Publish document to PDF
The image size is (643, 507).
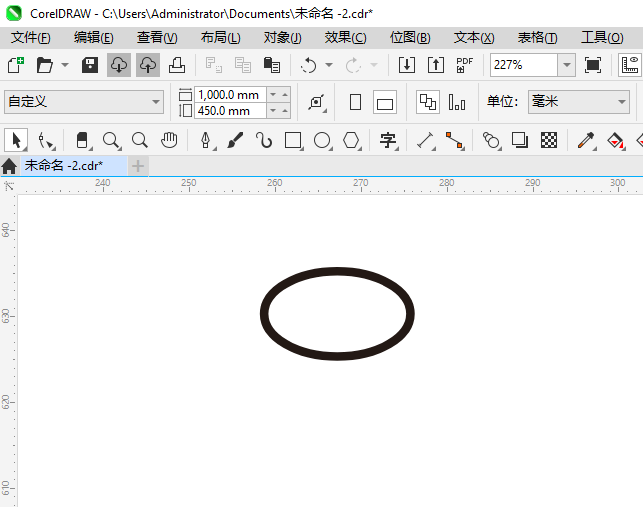pos(464,65)
